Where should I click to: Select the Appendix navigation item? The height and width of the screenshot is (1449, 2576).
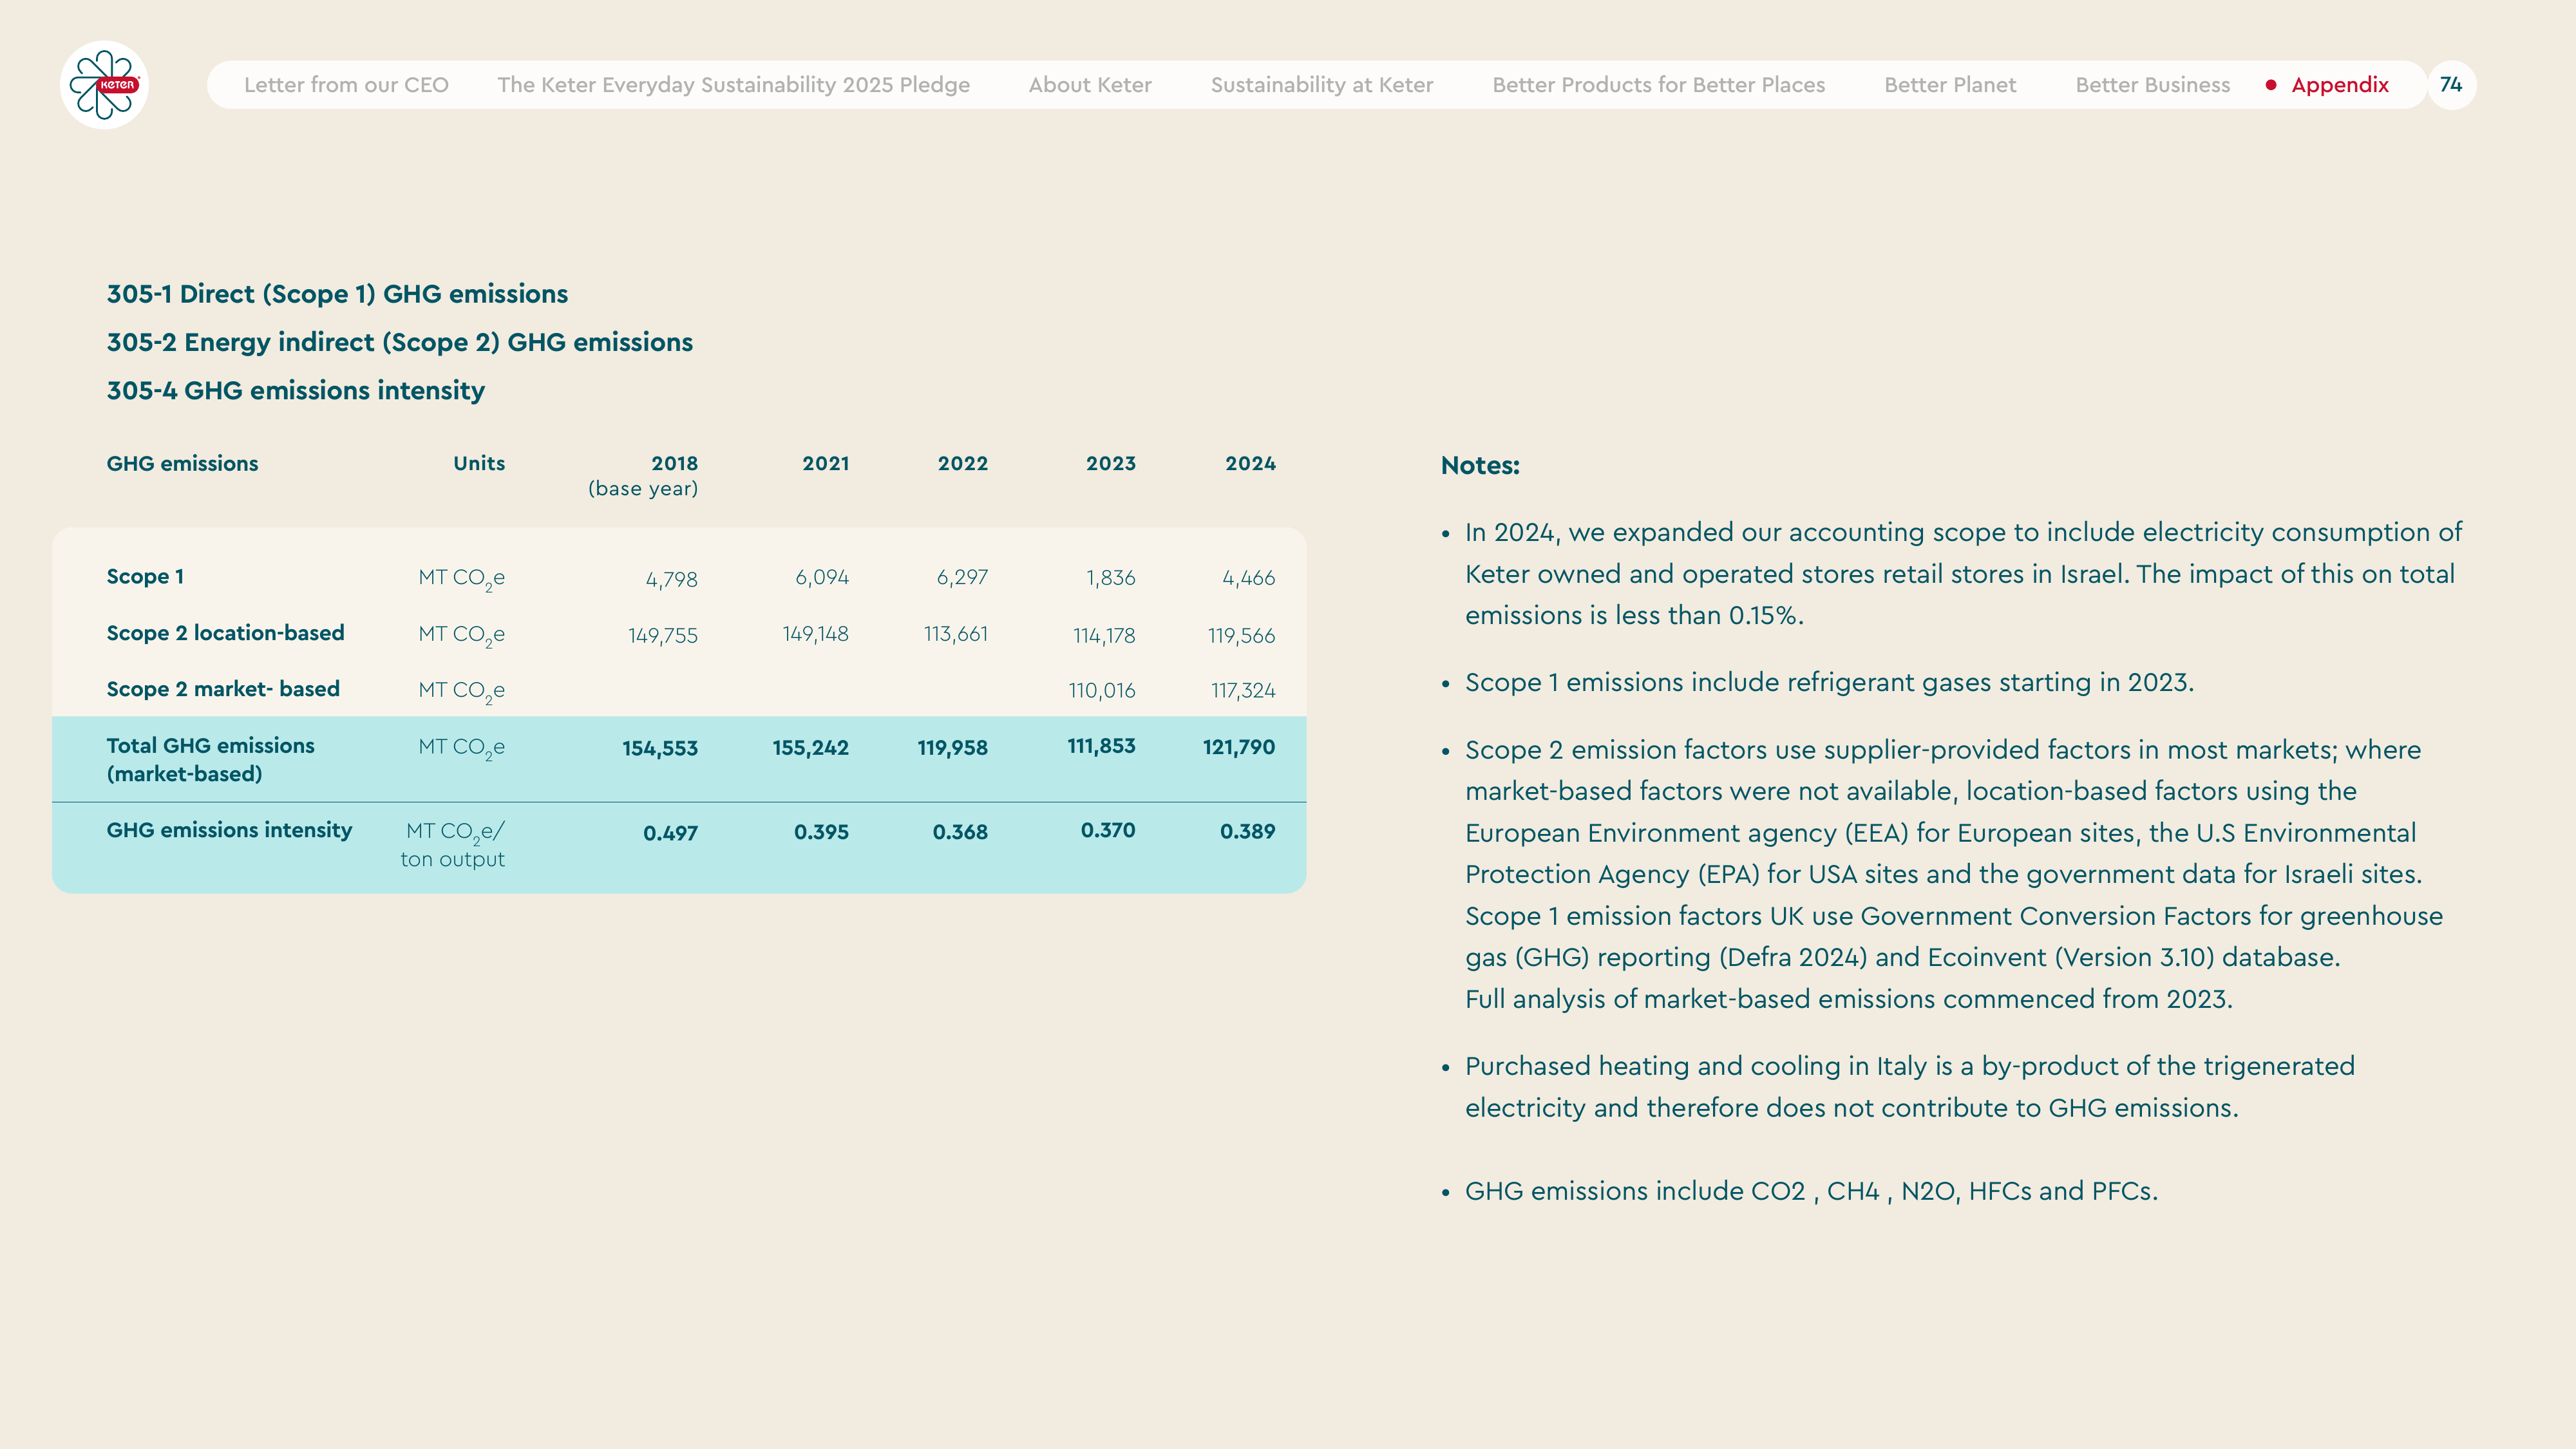click(x=2339, y=85)
